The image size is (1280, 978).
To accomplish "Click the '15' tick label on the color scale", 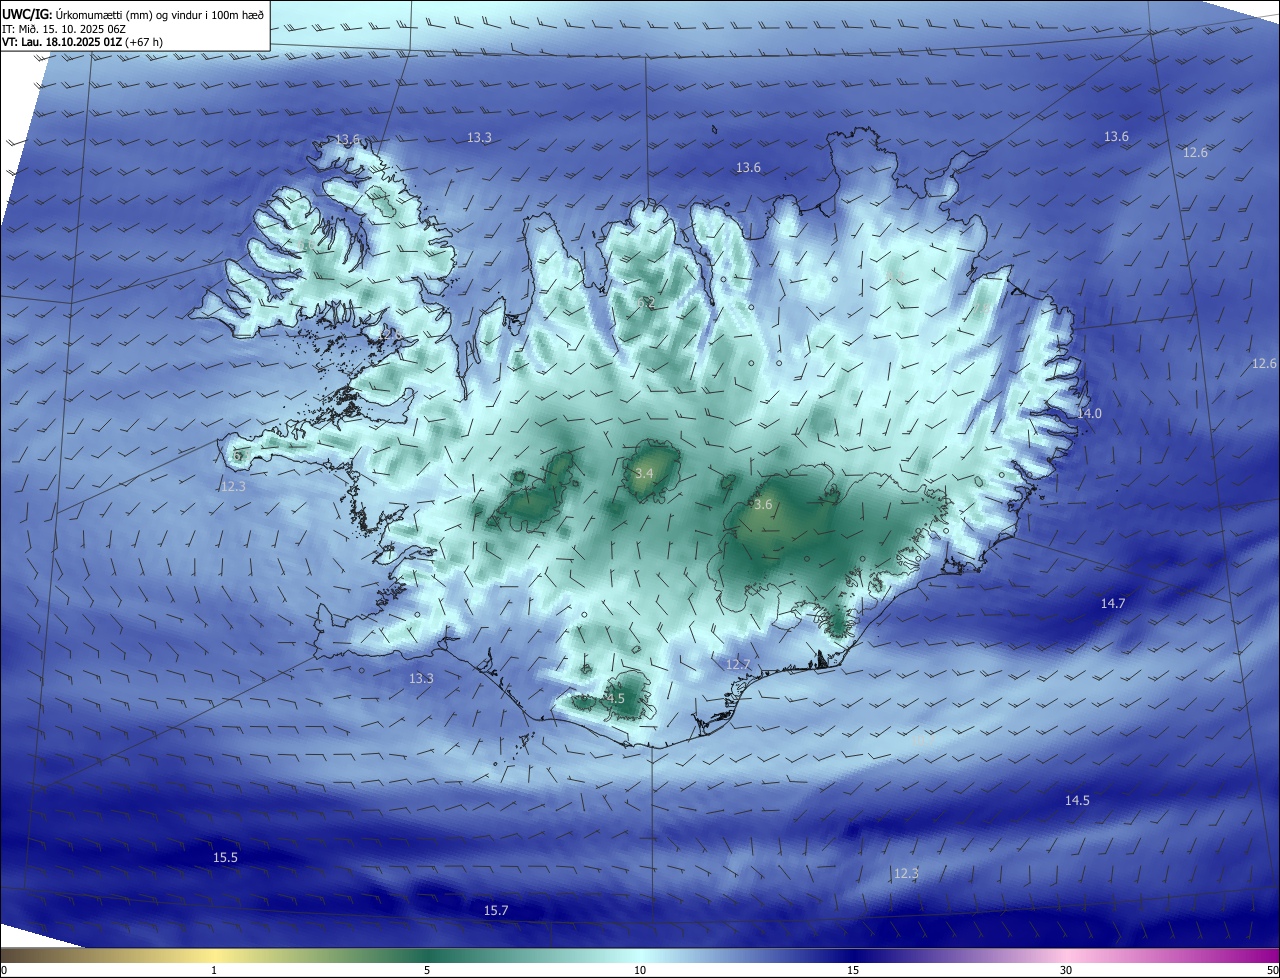I will [853, 970].
